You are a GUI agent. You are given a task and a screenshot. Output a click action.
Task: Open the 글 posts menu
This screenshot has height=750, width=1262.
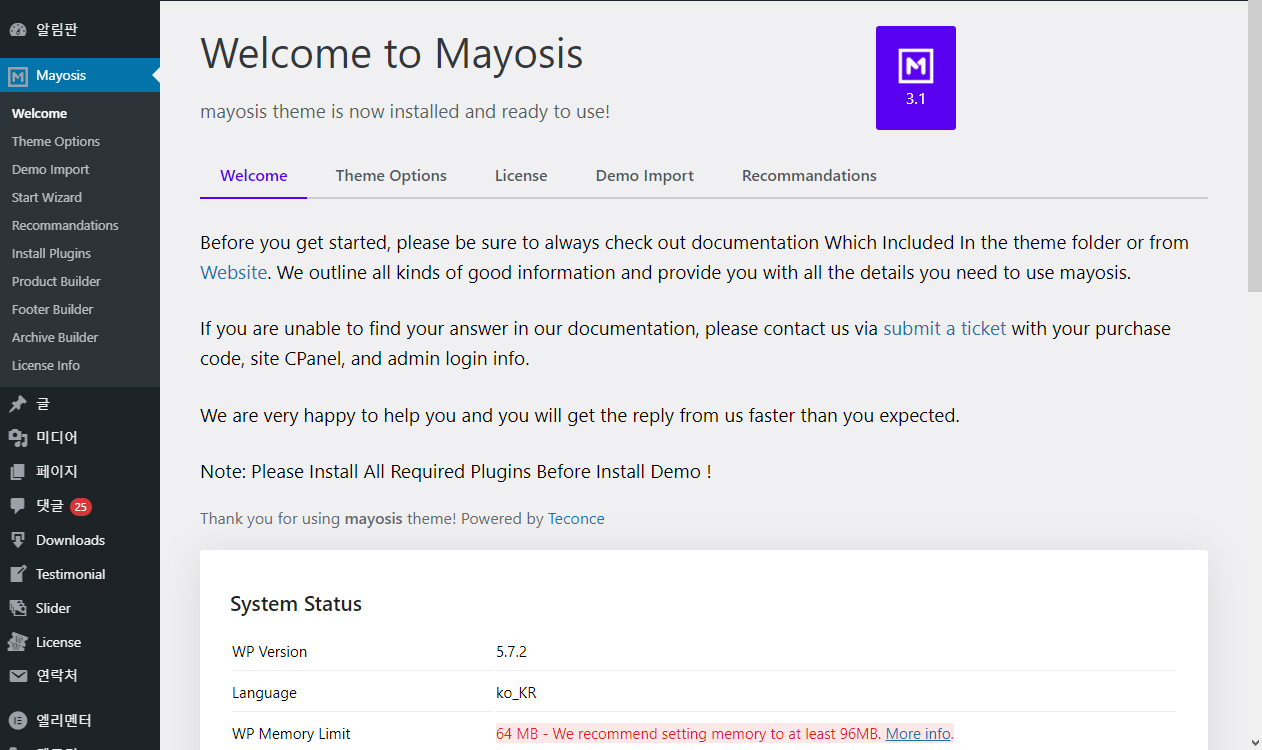click(x=80, y=404)
